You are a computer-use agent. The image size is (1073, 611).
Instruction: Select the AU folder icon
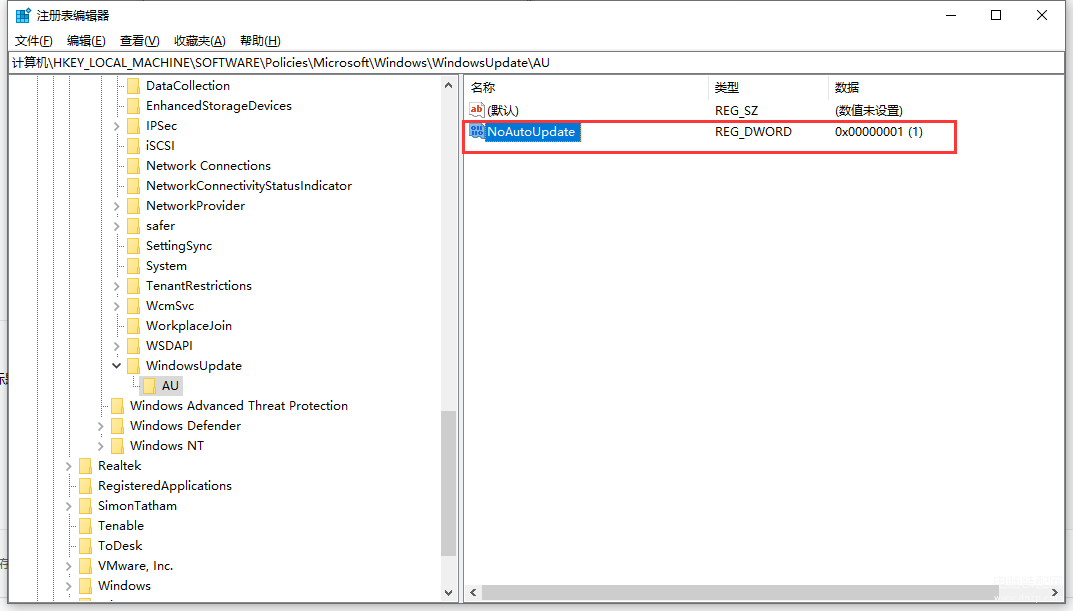pyautogui.click(x=150, y=386)
